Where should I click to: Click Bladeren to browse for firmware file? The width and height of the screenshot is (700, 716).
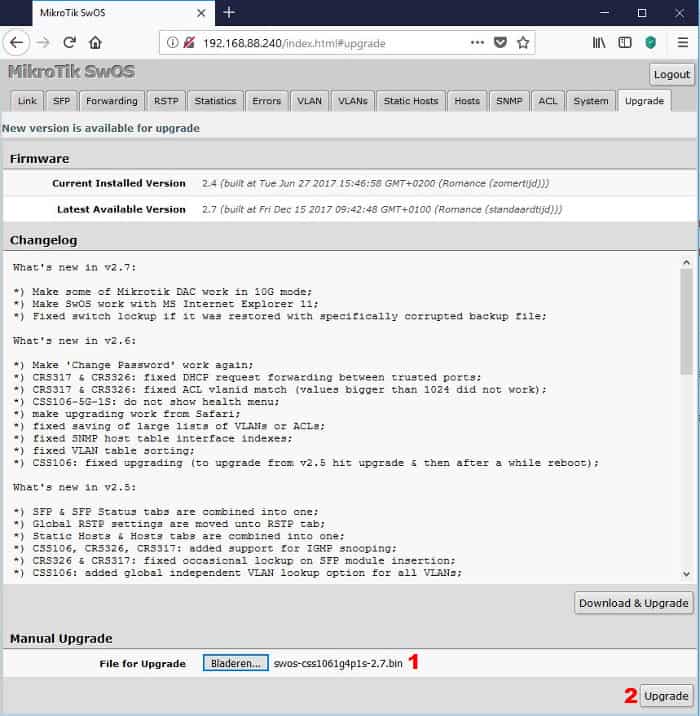point(236,663)
